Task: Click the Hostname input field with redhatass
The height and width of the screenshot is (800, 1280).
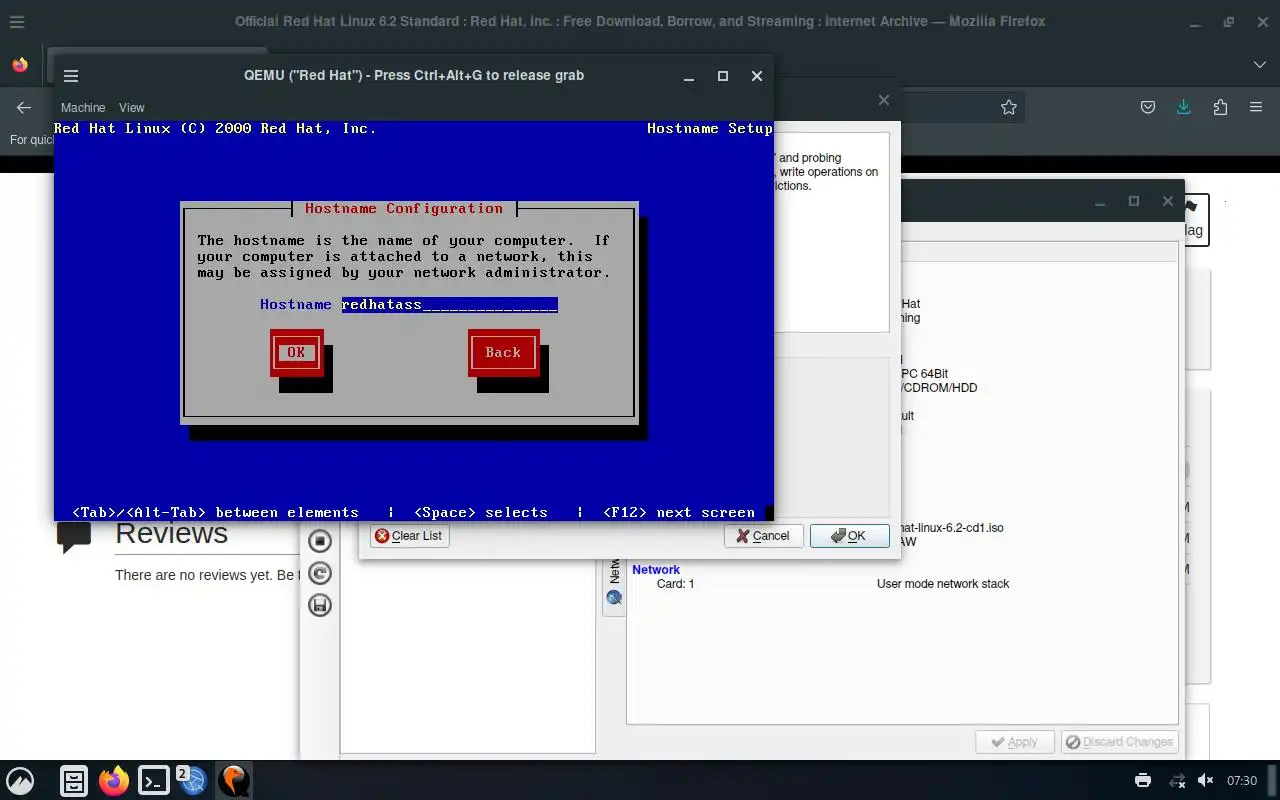Action: (x=449, y=304)
